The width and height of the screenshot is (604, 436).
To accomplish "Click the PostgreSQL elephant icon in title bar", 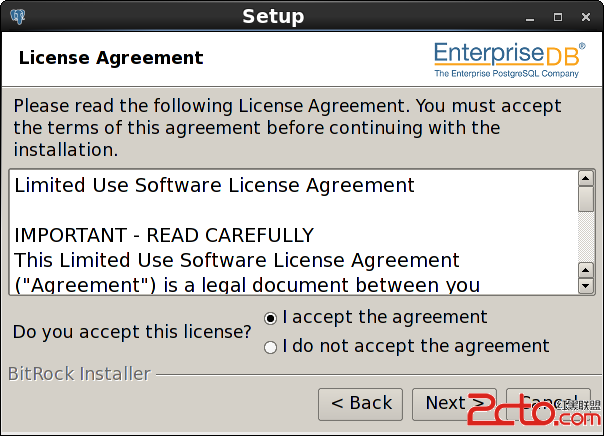I will 18,17.
